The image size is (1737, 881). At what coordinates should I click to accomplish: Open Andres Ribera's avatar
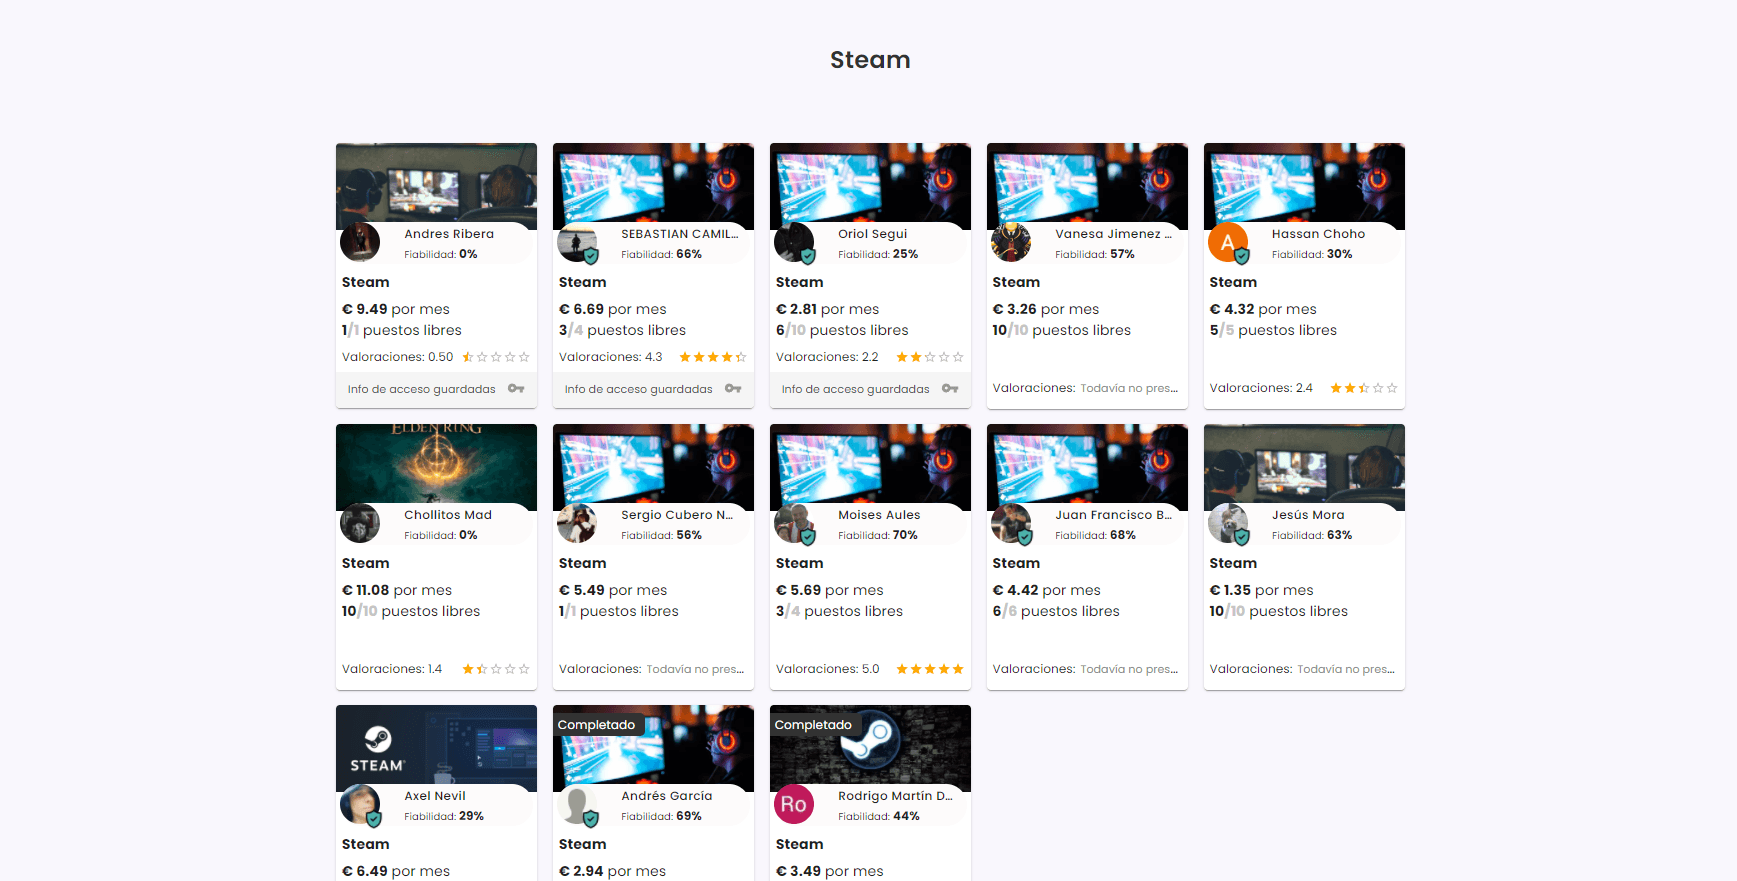tap(360, 242)
